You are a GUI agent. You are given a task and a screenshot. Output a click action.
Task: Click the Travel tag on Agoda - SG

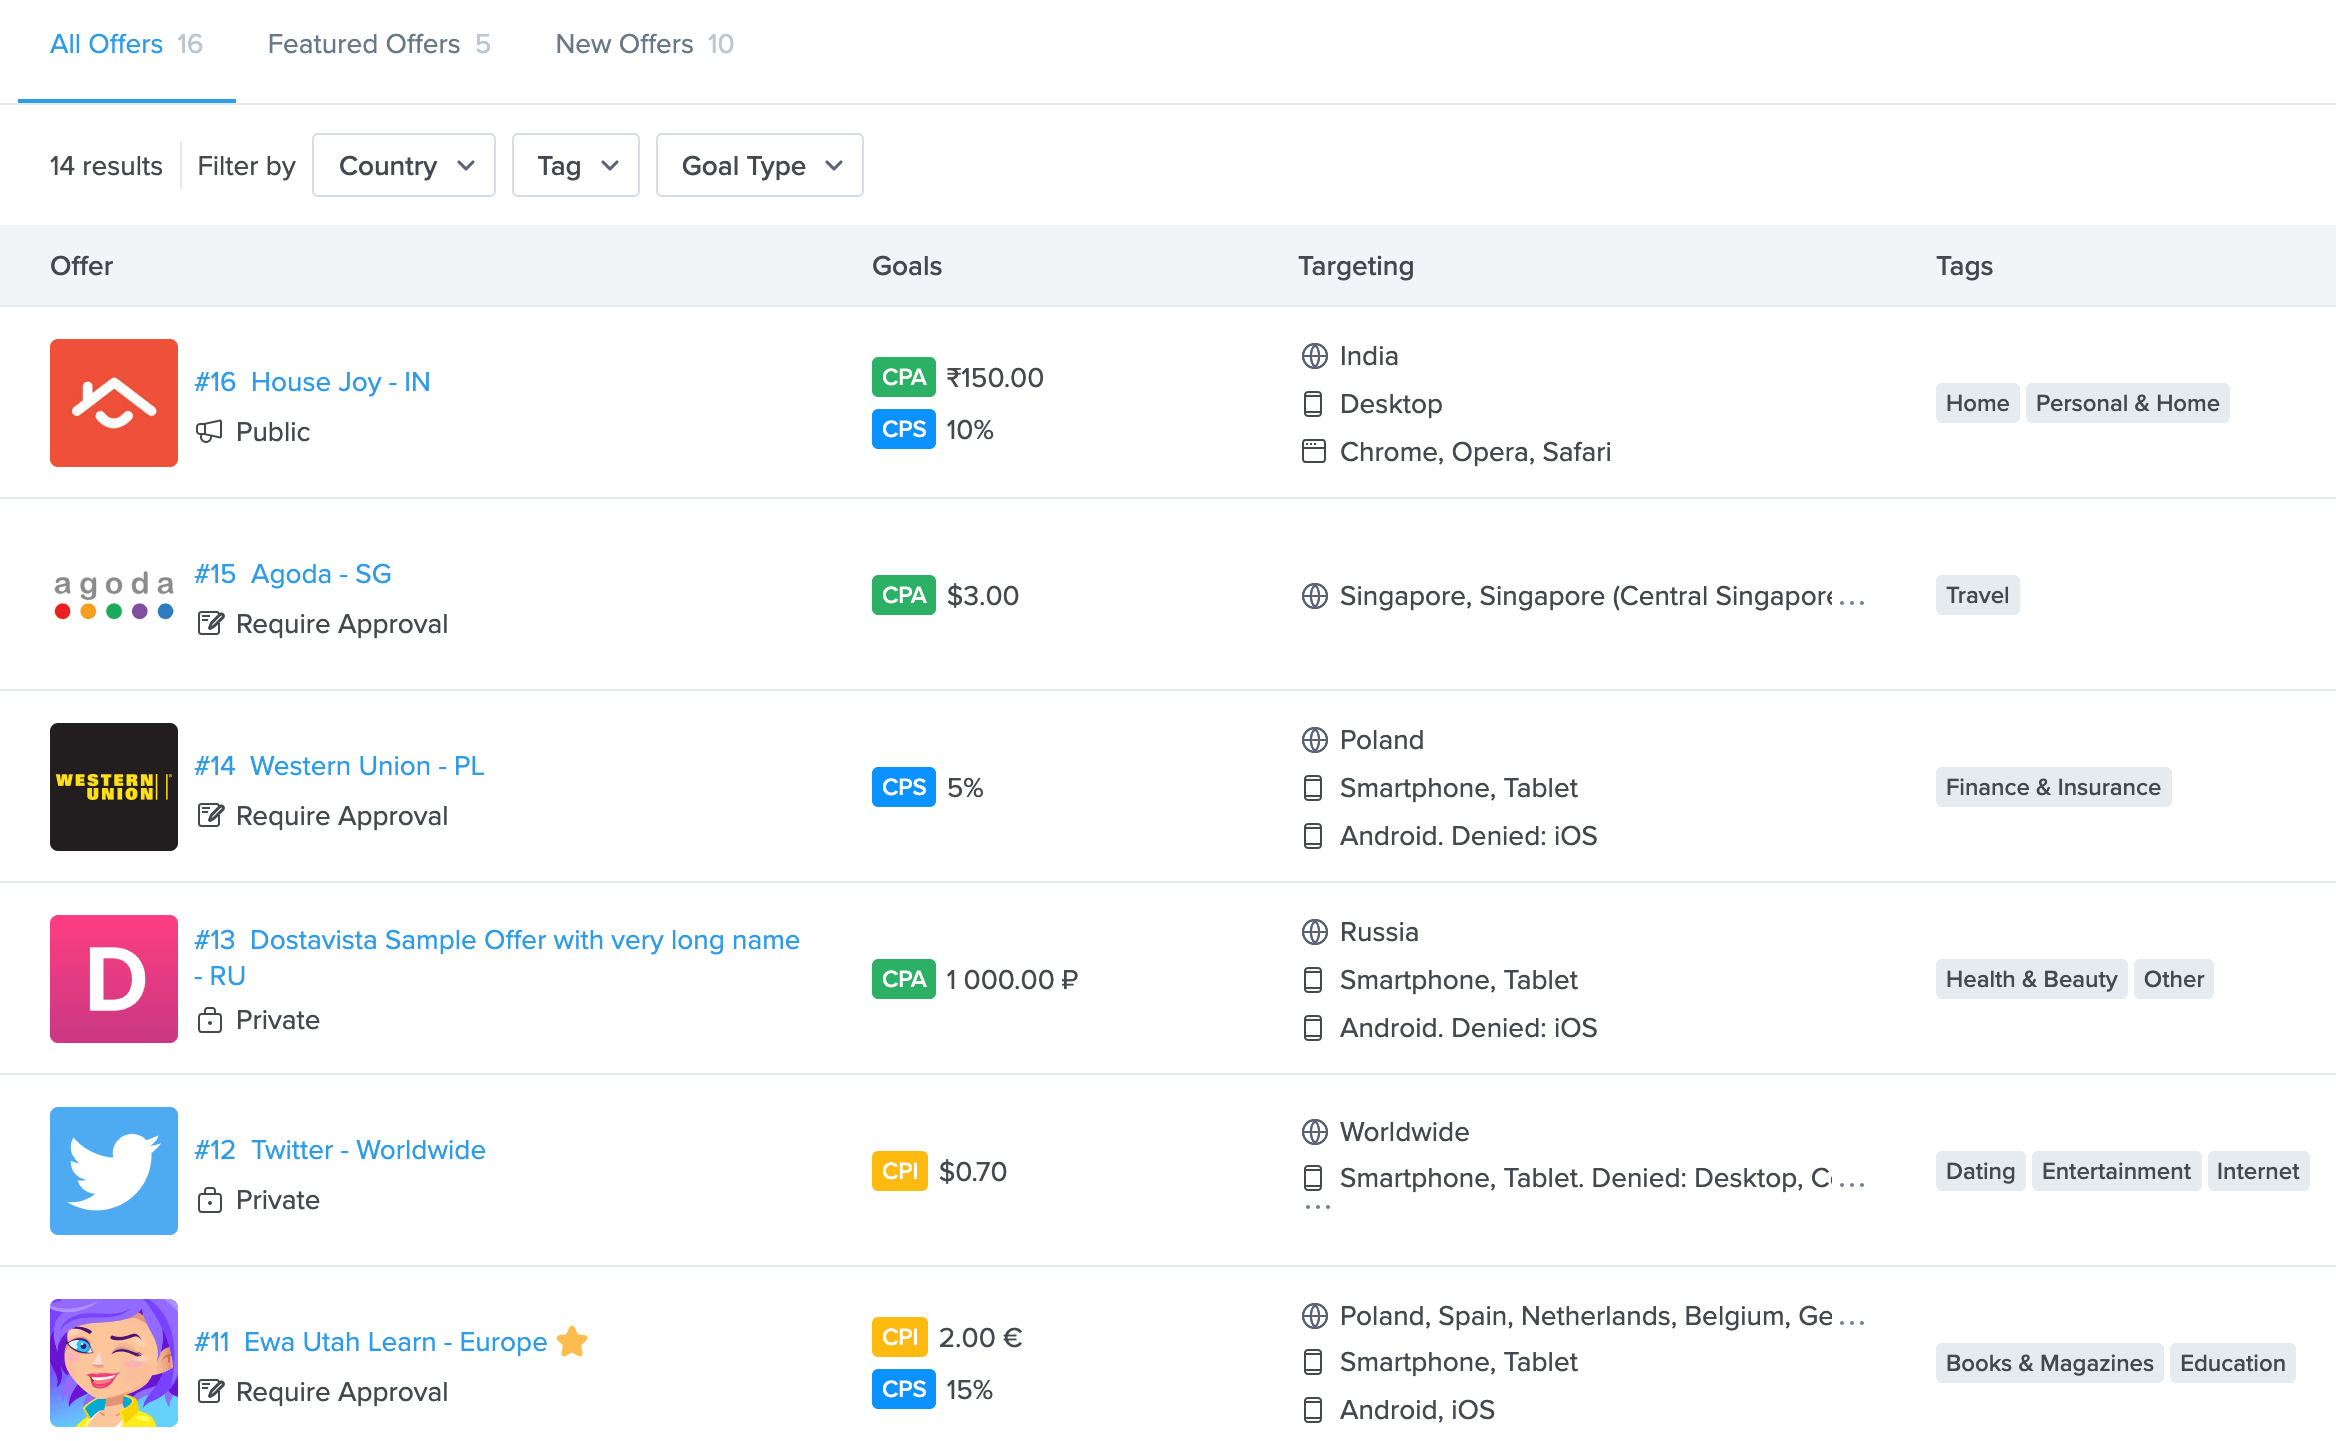coord(1979,594)
